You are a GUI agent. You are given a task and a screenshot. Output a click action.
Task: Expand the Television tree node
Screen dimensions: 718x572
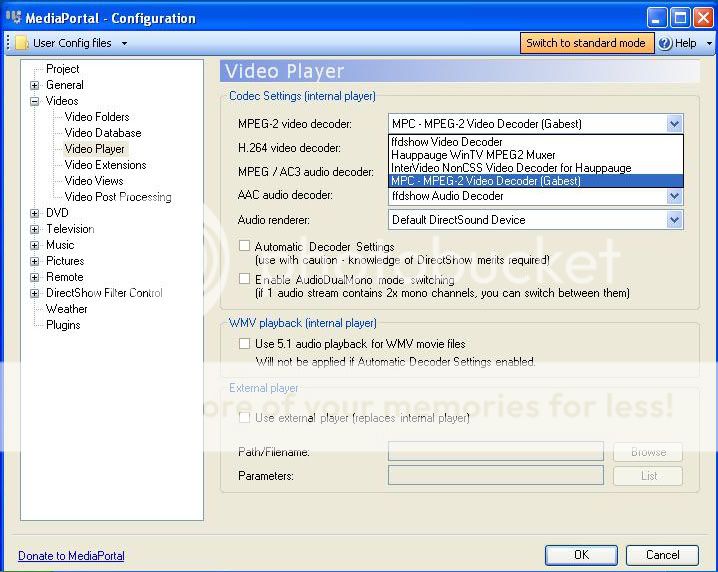(x=35, y=229)
